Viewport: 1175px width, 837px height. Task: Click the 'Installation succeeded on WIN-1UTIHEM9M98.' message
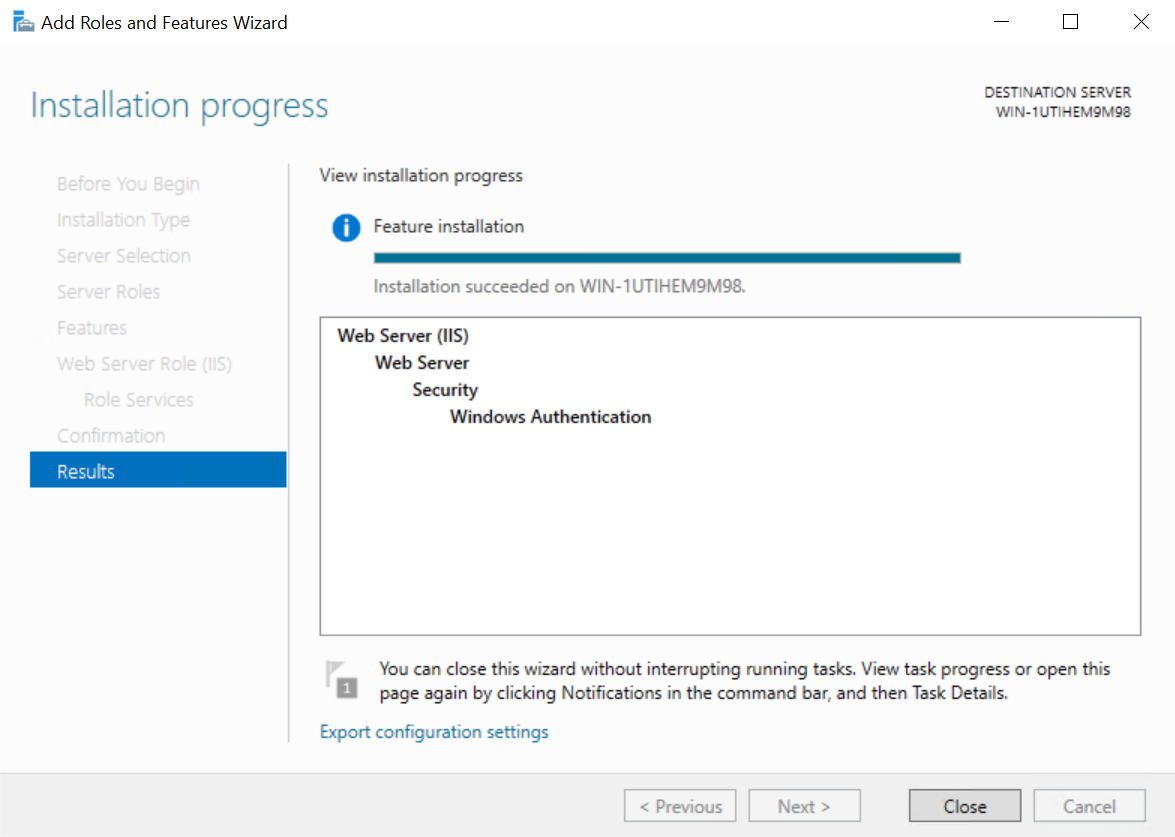pyautogui.click(x=560, y=286)
